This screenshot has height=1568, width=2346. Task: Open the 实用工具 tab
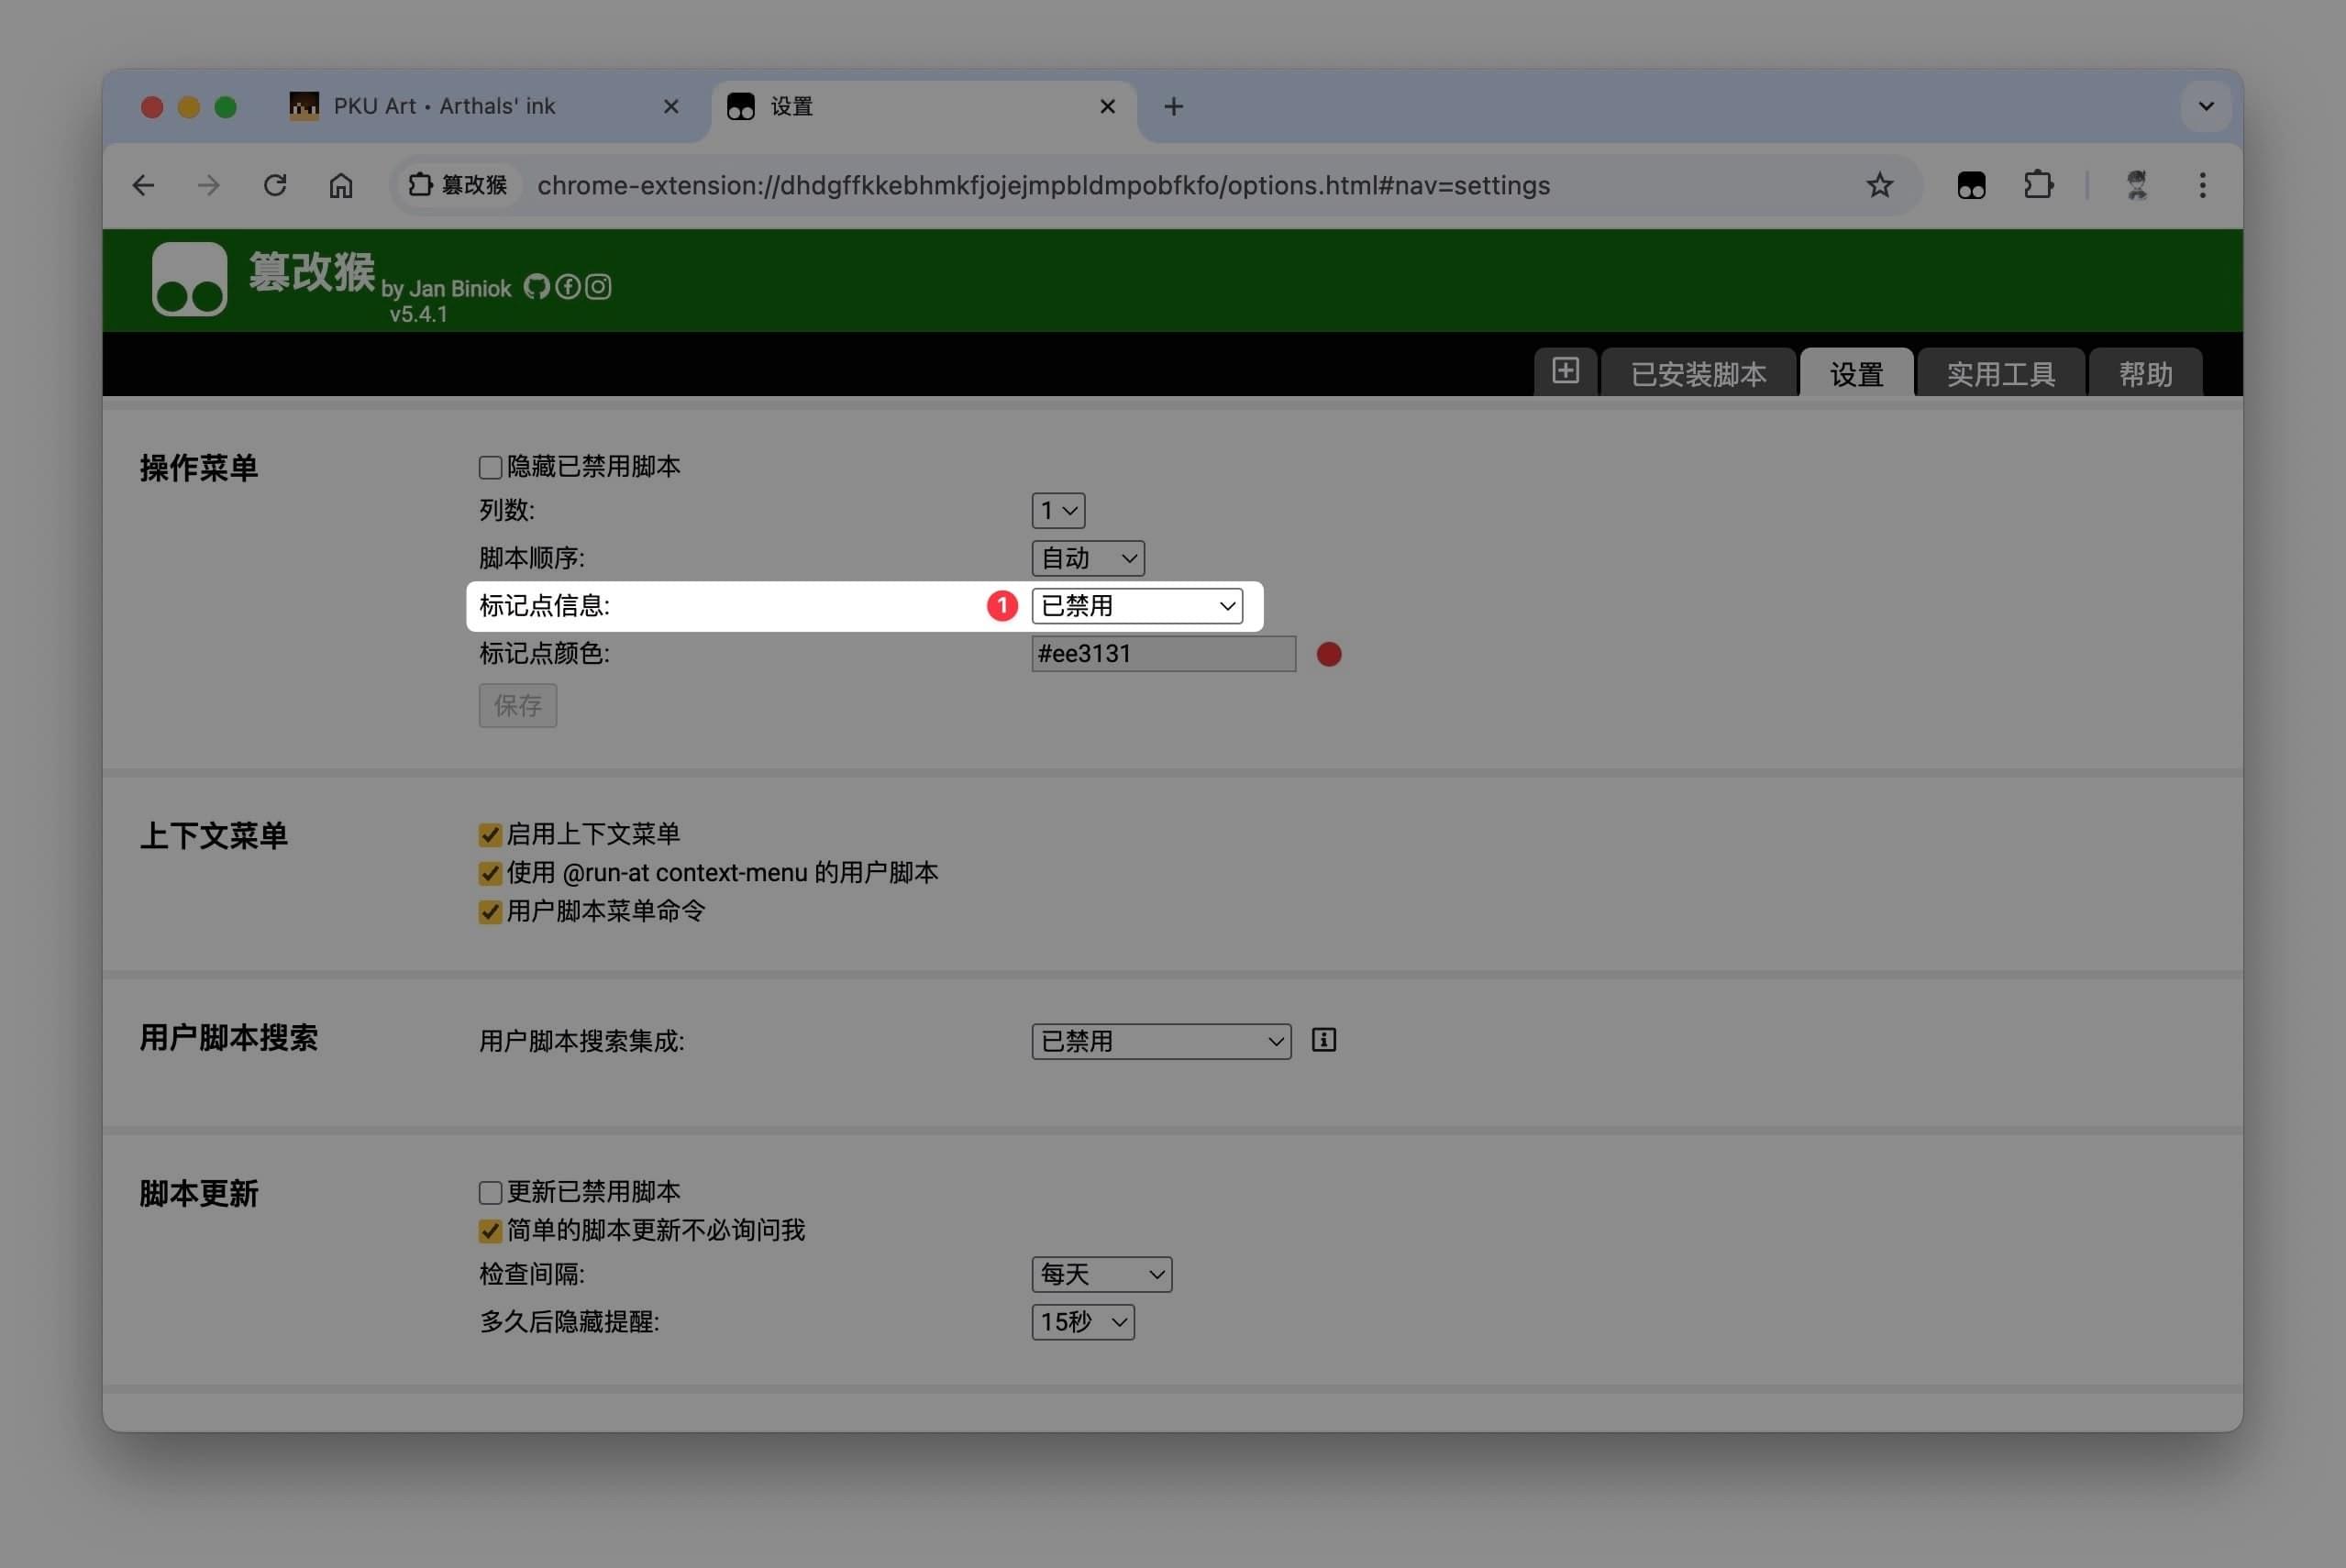pos(2000,374)
